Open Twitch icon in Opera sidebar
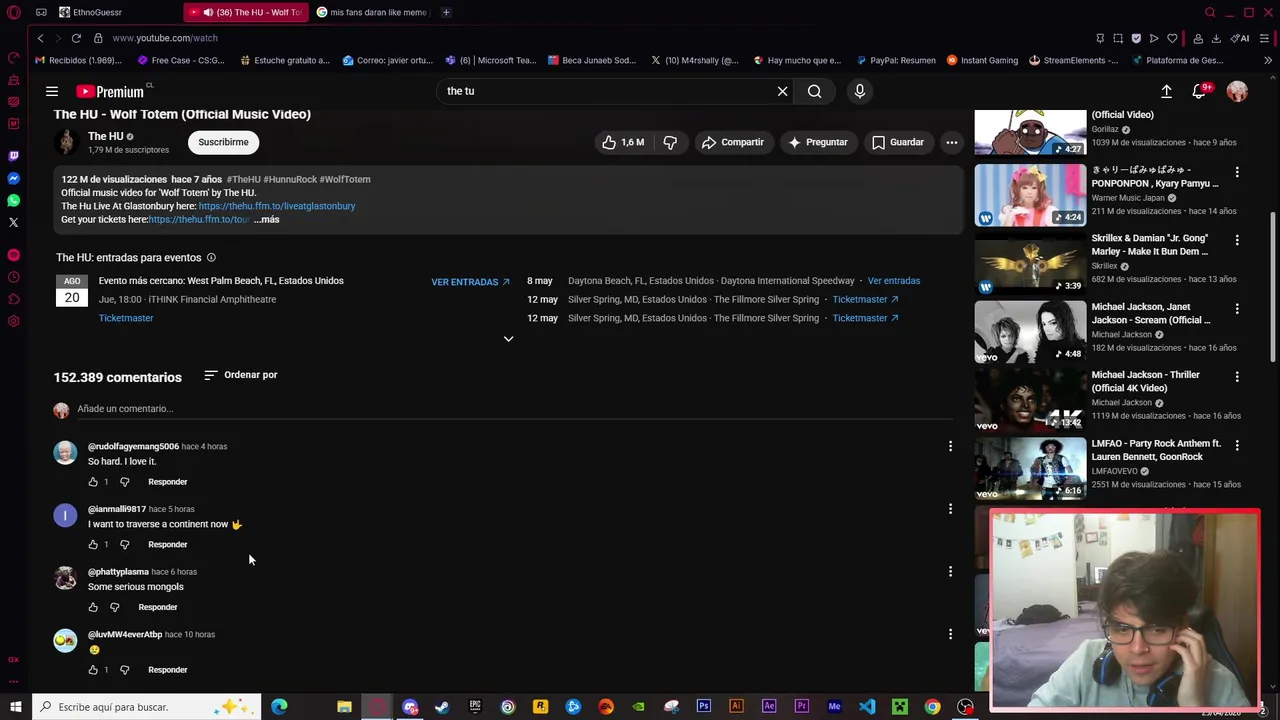The width and height of the screenshot is (1280, 720). pyautogui.click(x=13, y=156)
